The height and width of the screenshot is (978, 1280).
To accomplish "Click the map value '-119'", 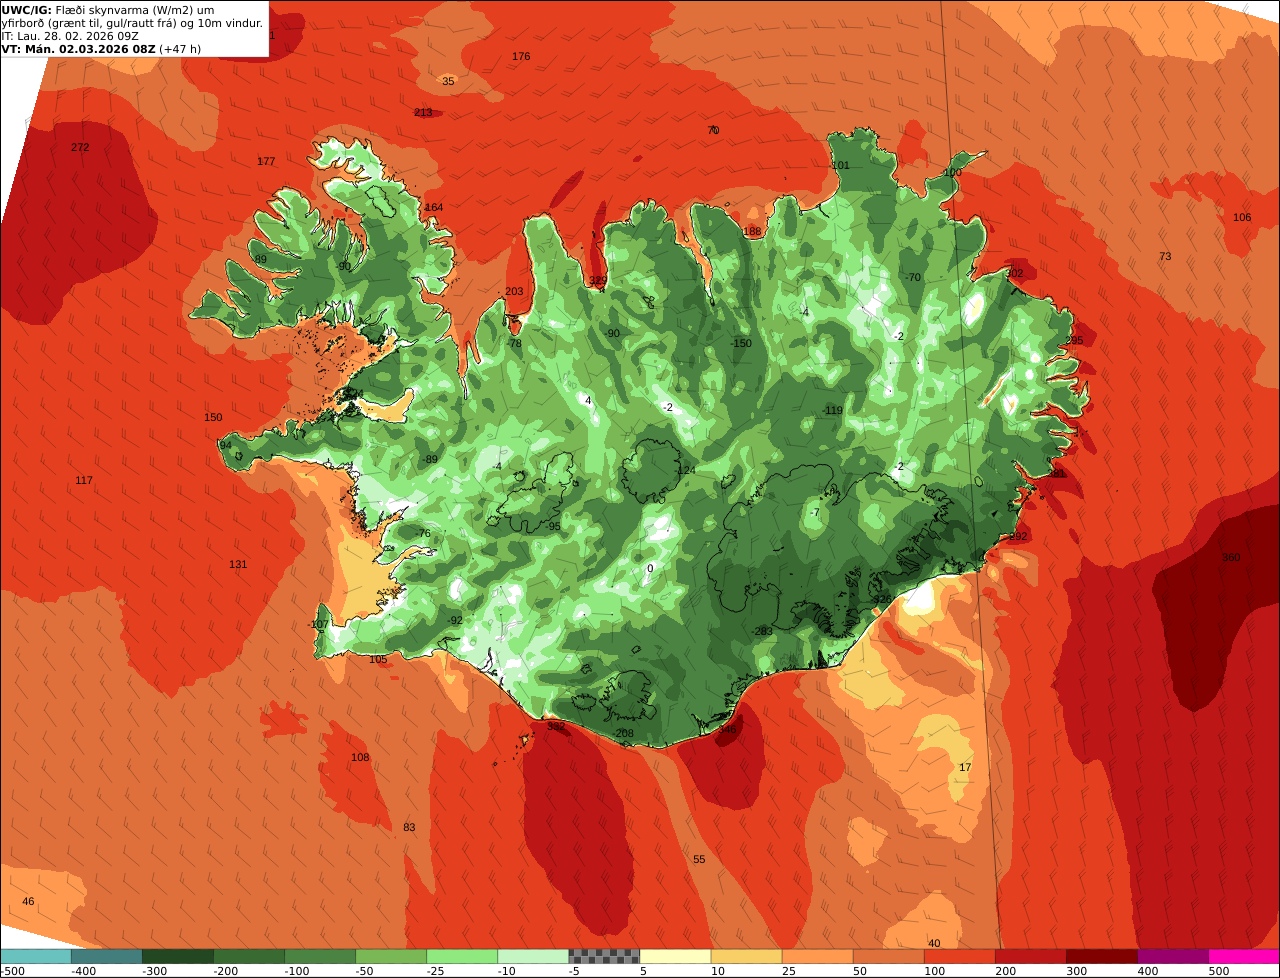I will coord(833,411).
